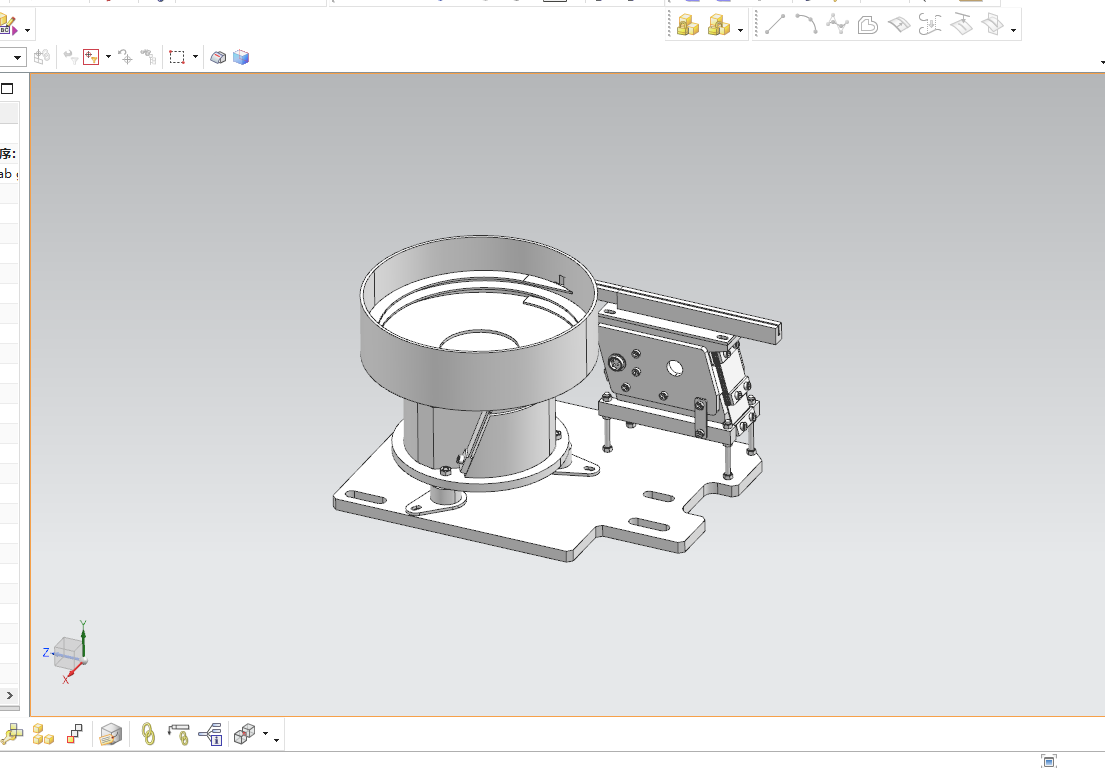Viewport: 1105px width, 768px height.
Task: Click the undo crosshair reset icon
Action: click(125, 57)
